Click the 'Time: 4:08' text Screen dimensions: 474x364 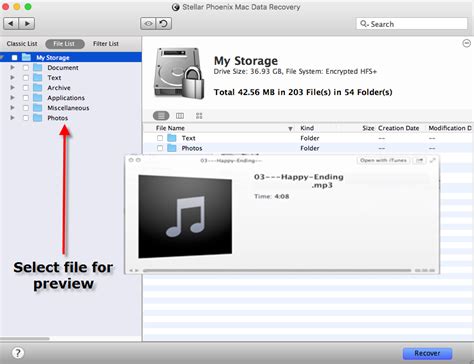click(272, 196)
